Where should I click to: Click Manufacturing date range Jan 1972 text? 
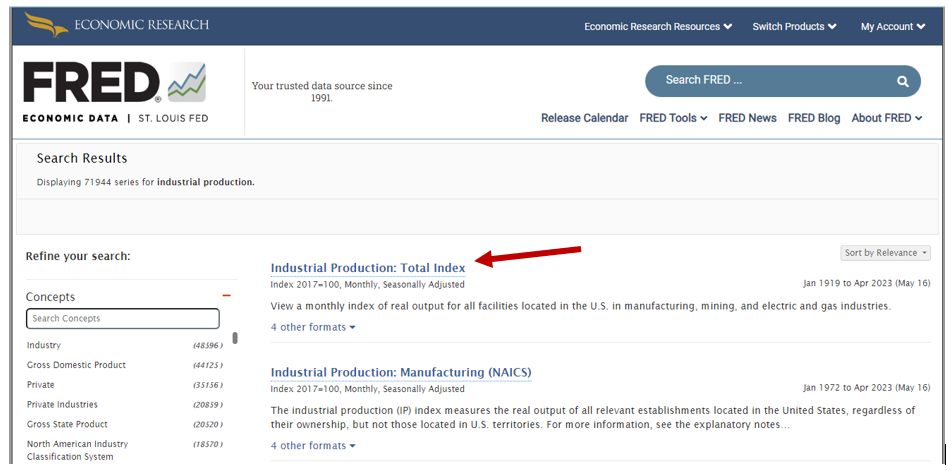(866, 388)
